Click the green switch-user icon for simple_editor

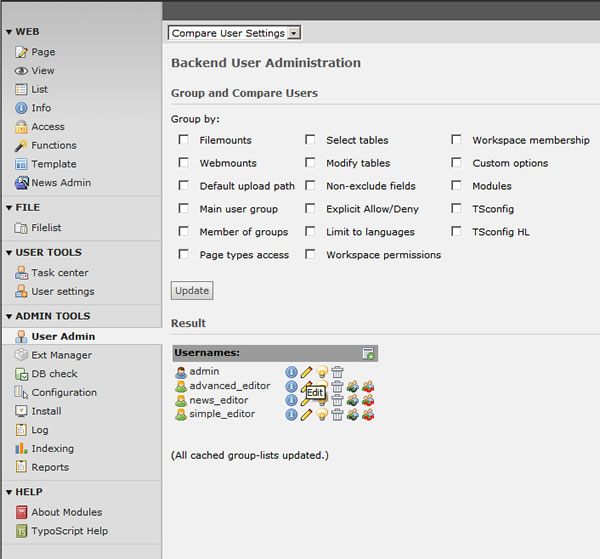pyautogui.click(x=353, y=414)
